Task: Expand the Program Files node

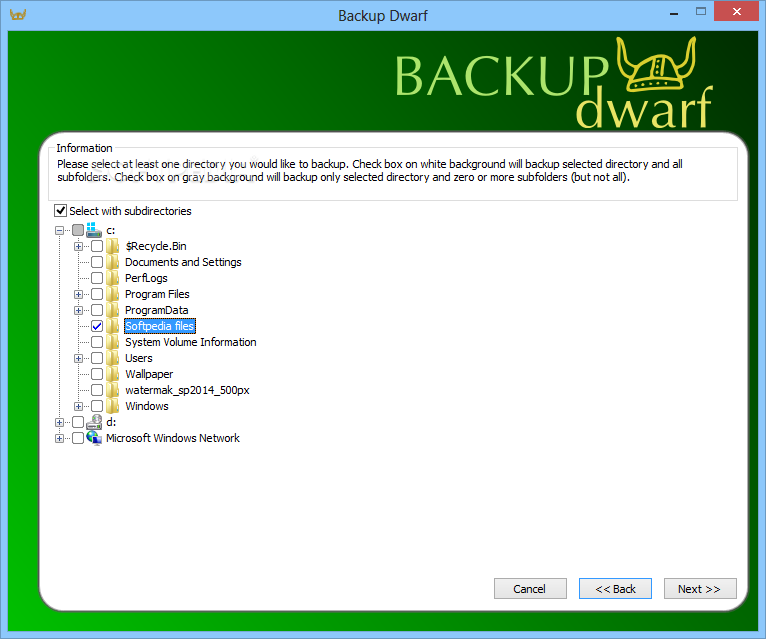Action: pos(78,294)
